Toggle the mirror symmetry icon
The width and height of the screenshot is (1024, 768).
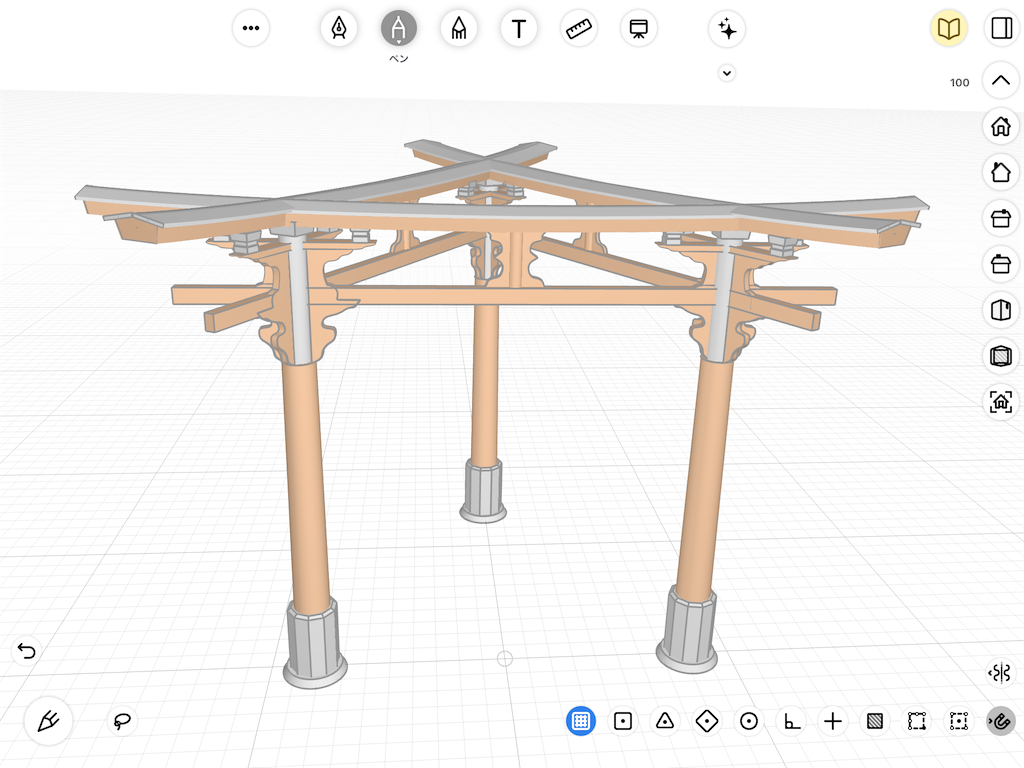[x=1000, y=673]
